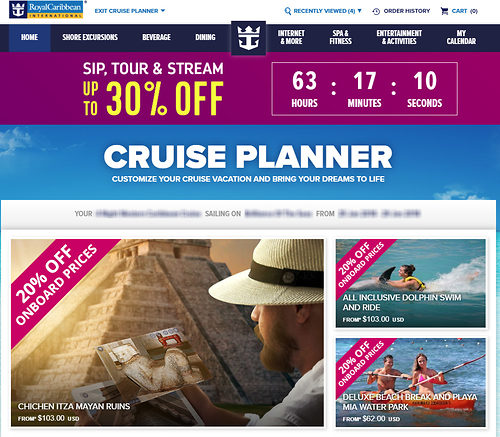Viewport: 500px width, 437px height.
Task: Click the recently viewed magnifier icon
Action: (288, 11)
